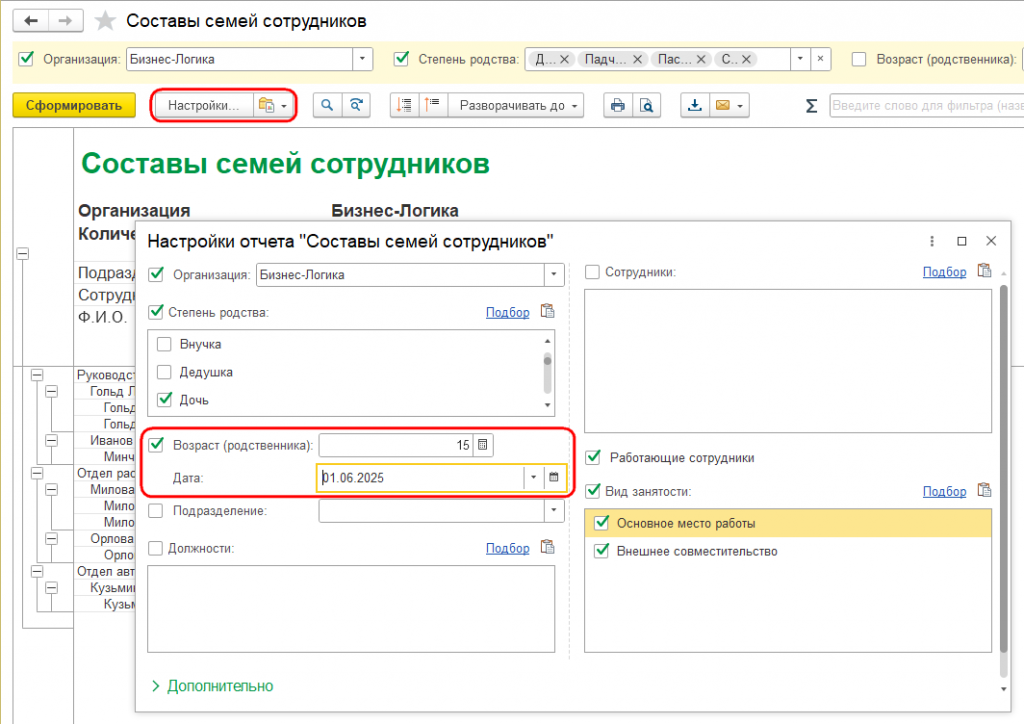Click Подбор link for Вид занятости
The image size is (1024, 724).
click(944, 491)
